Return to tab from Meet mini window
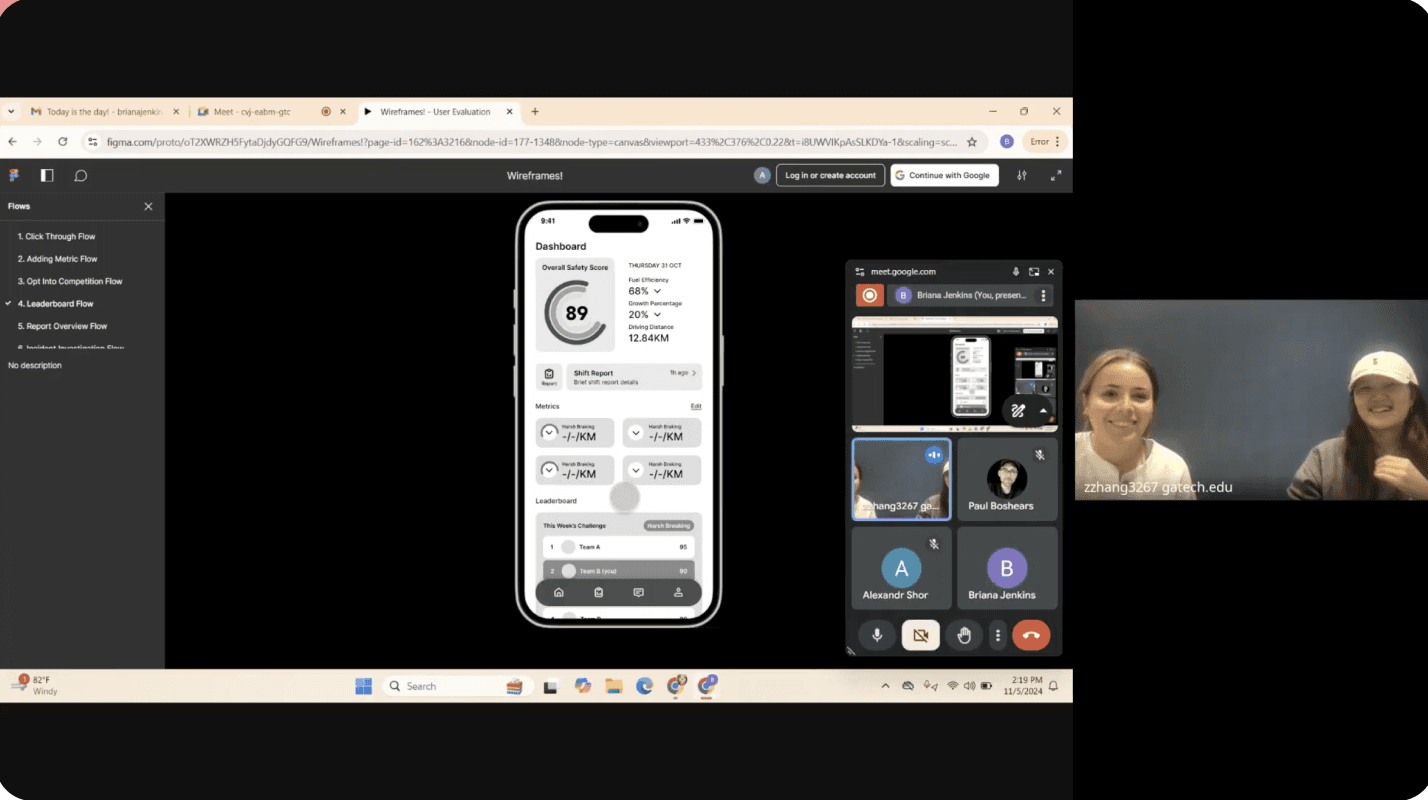Image resolution: width=1428 pixels, height=800 pixels. pyautogui.click(x=1034, y=271)
